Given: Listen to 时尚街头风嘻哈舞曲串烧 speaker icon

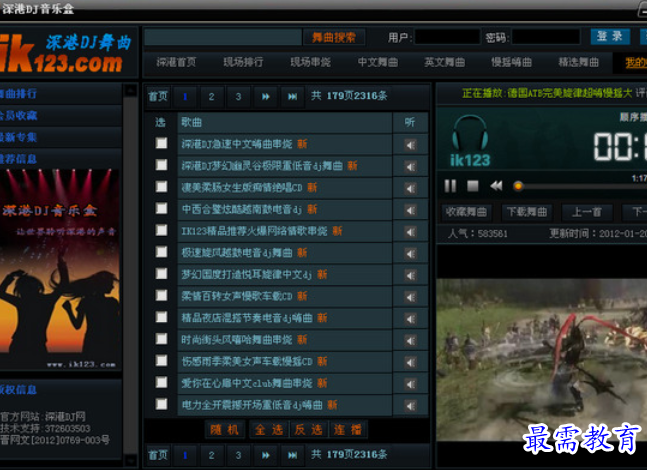Looking at the screenshot, I should 411,340.
